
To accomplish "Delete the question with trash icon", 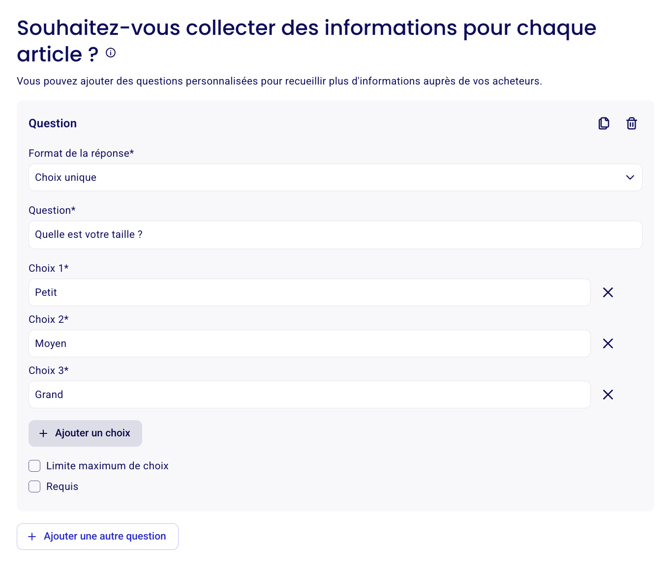I will (631, 124).
